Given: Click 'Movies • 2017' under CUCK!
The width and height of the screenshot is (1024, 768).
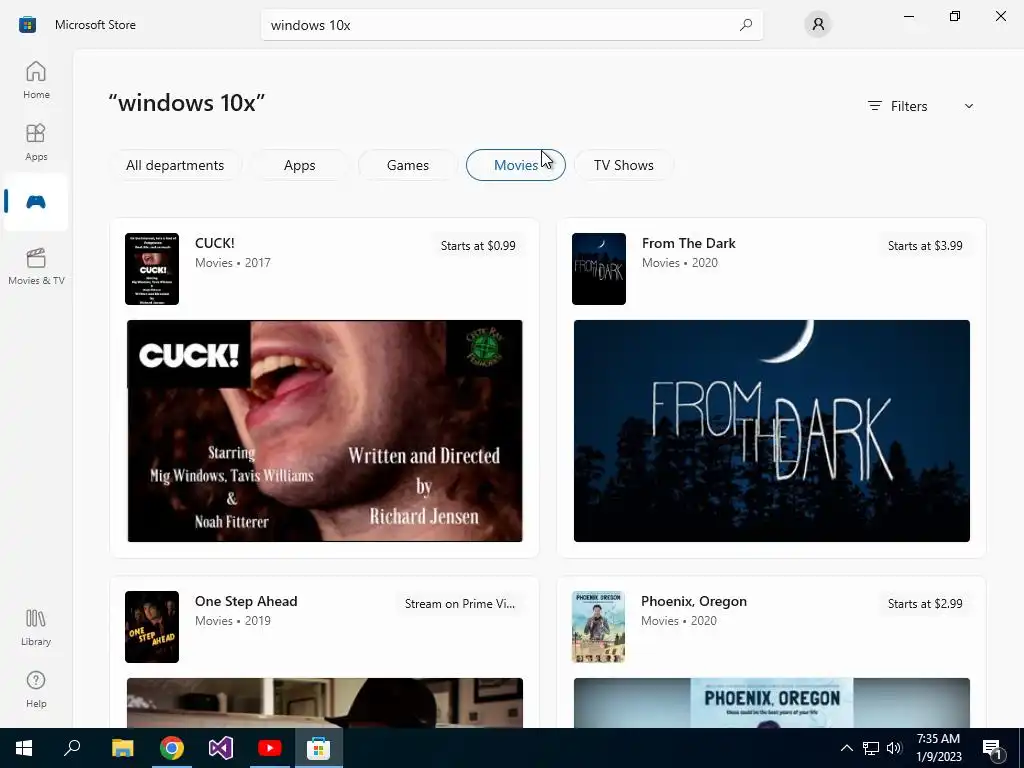Looking at the screenshot, I should coord(232,263).
